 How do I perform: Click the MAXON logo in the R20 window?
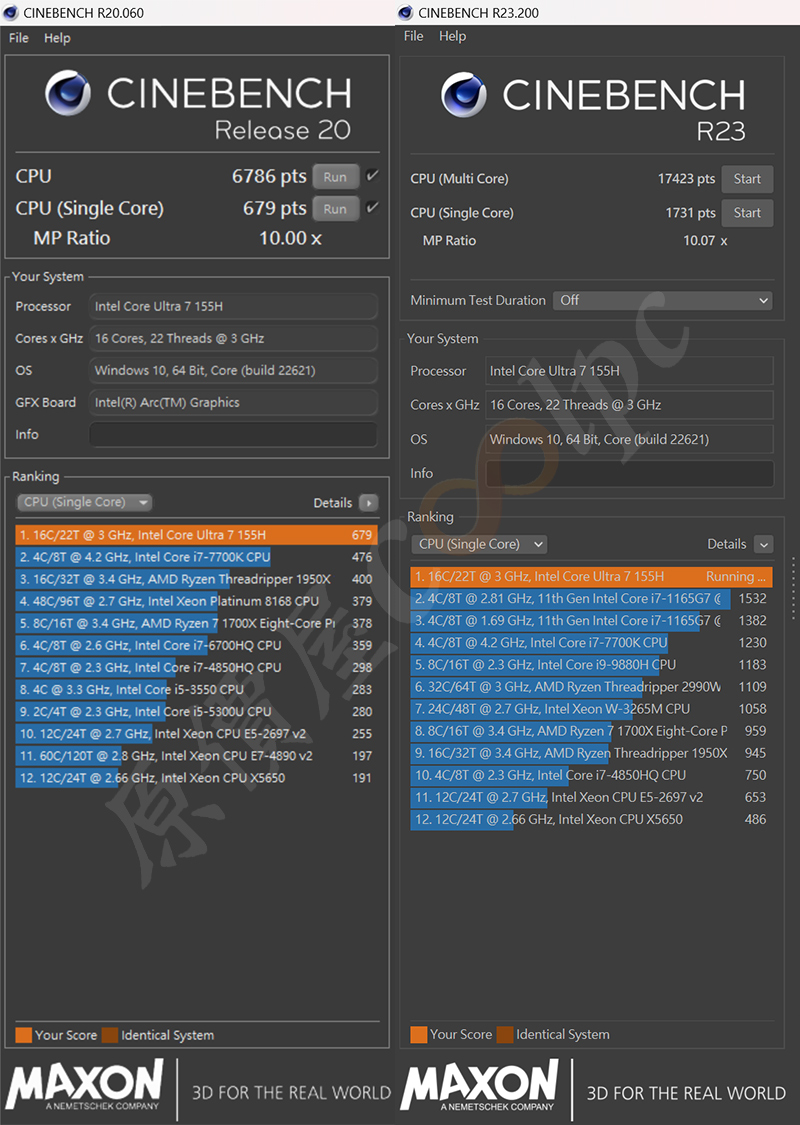[85, 1086]
